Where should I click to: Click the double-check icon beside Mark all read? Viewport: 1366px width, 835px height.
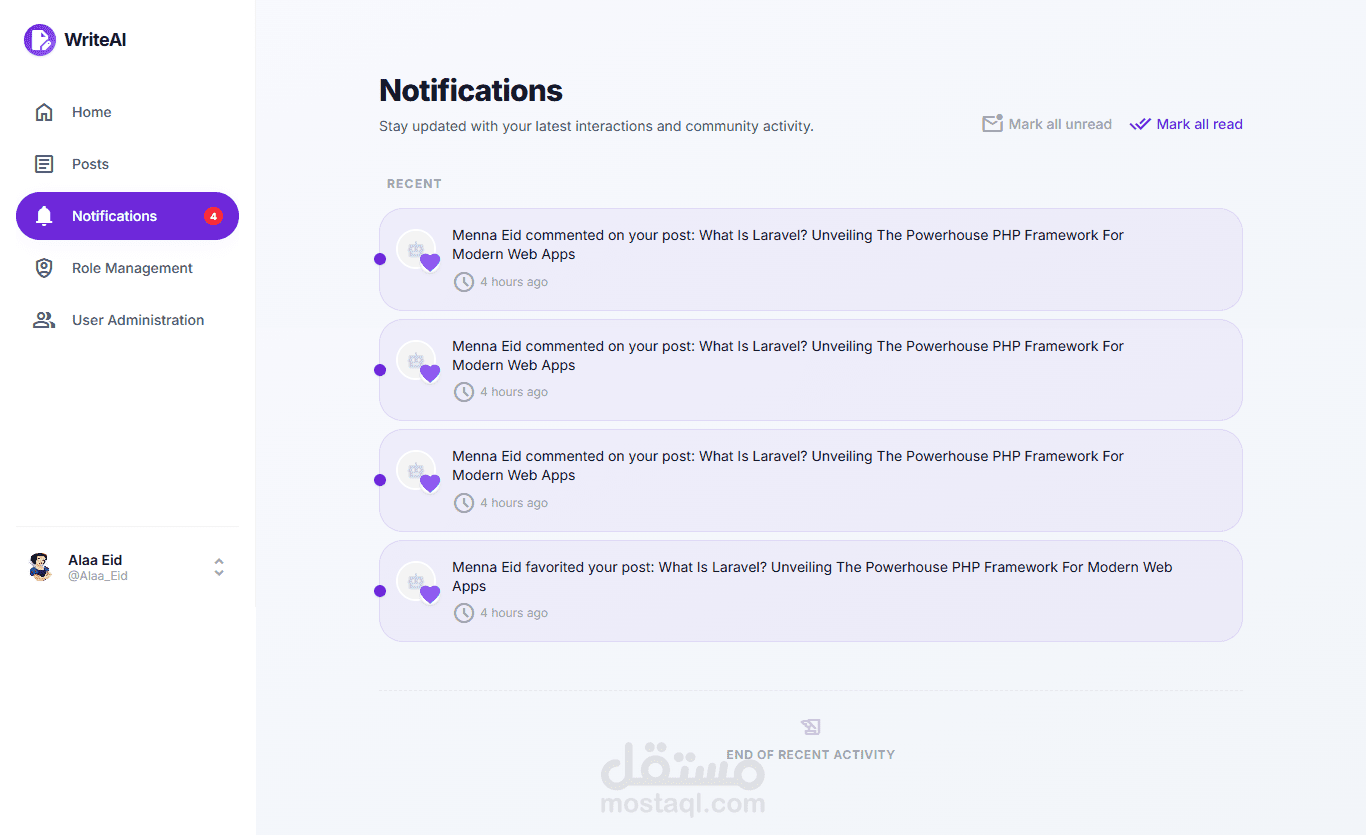pos(1140,124)
